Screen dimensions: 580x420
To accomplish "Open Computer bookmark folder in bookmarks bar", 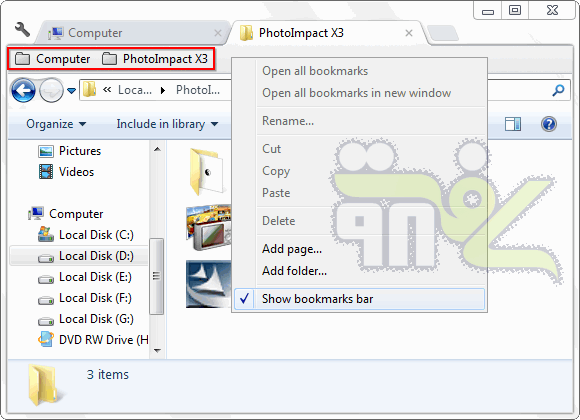I will [53, 59].
